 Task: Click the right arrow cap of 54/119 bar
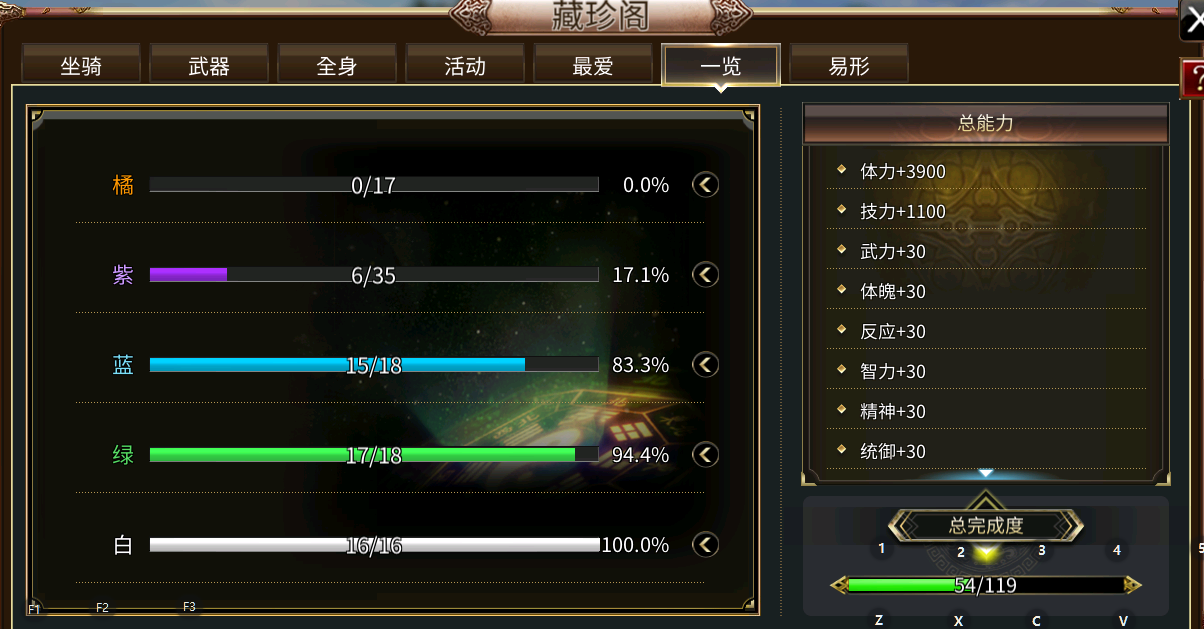point(1133,585)
